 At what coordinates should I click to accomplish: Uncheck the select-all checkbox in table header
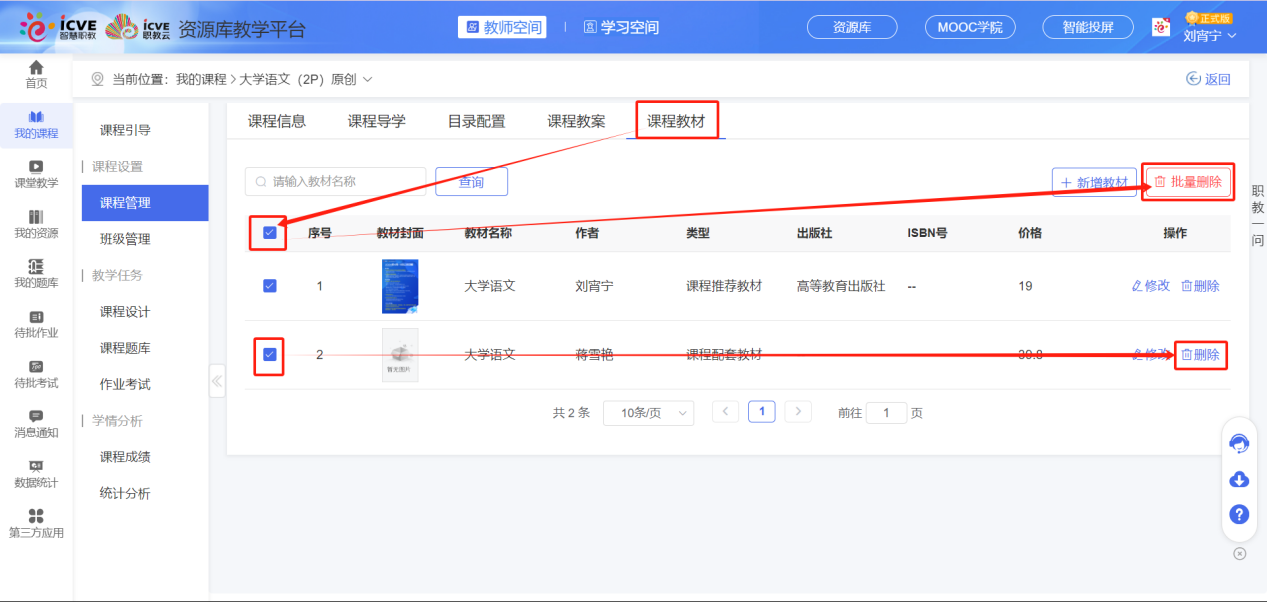(268, 232)
